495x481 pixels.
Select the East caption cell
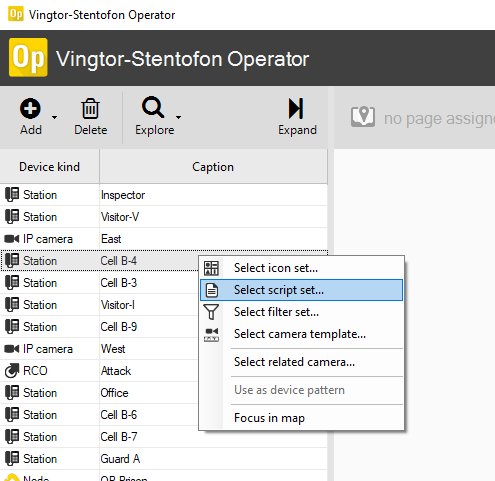click(213, 239)
